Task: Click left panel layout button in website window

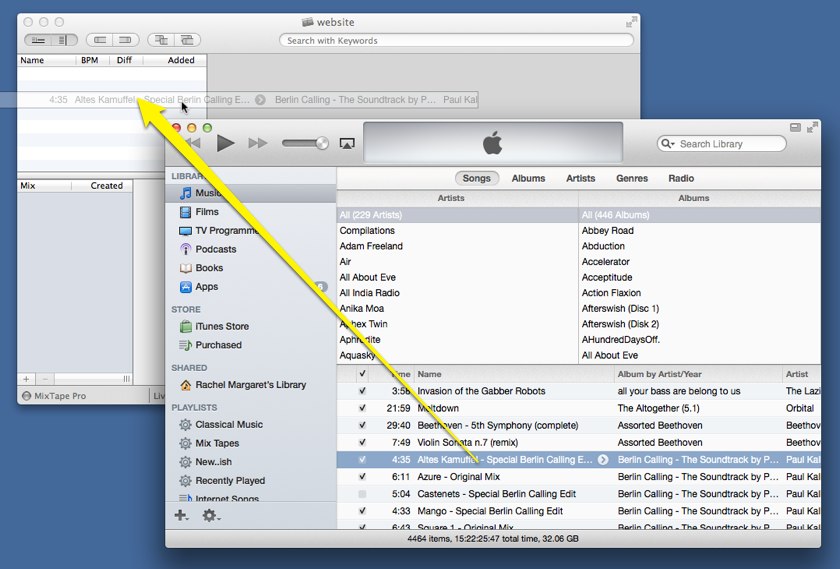Action: 100,40
